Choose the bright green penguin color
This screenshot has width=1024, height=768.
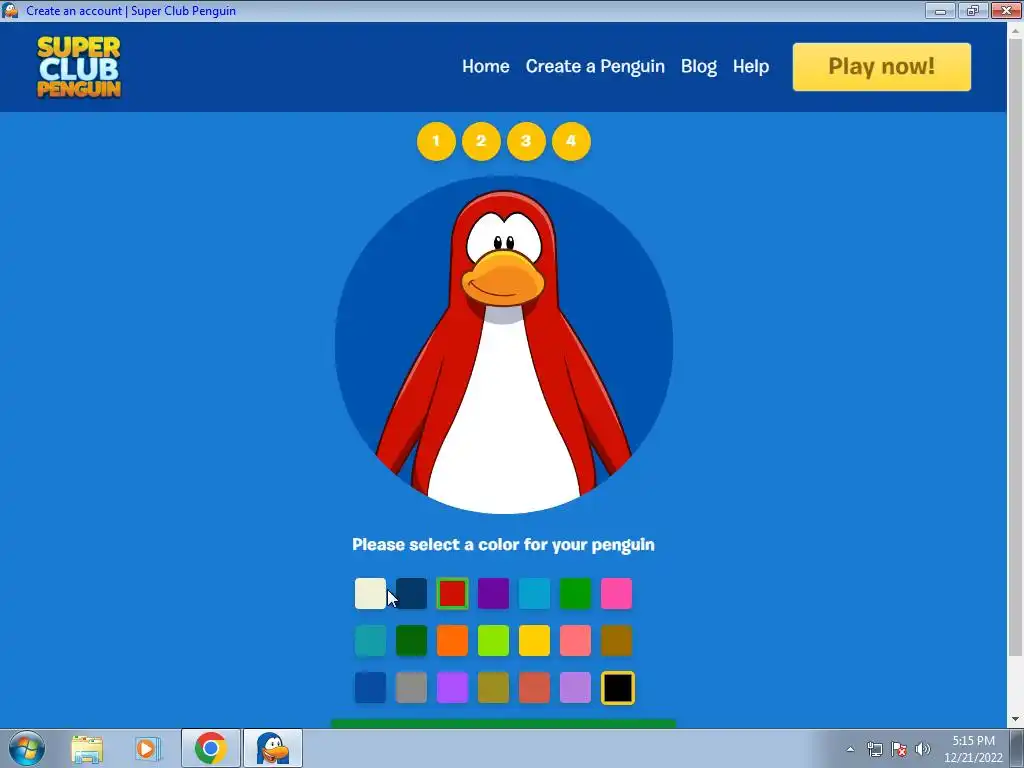pyautogui.click(x=575, y=594)
